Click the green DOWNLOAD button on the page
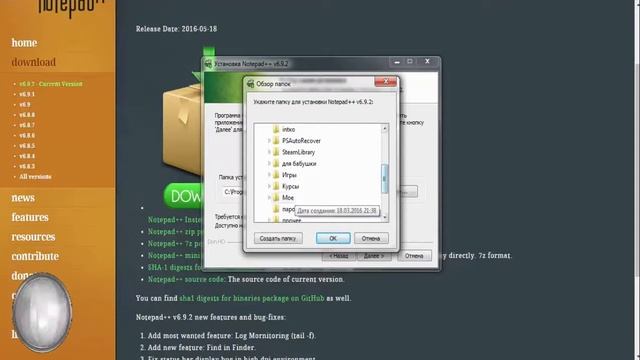The height and width of the screenshot is (360, 640). pyautogui.click(x=183, y=196)
